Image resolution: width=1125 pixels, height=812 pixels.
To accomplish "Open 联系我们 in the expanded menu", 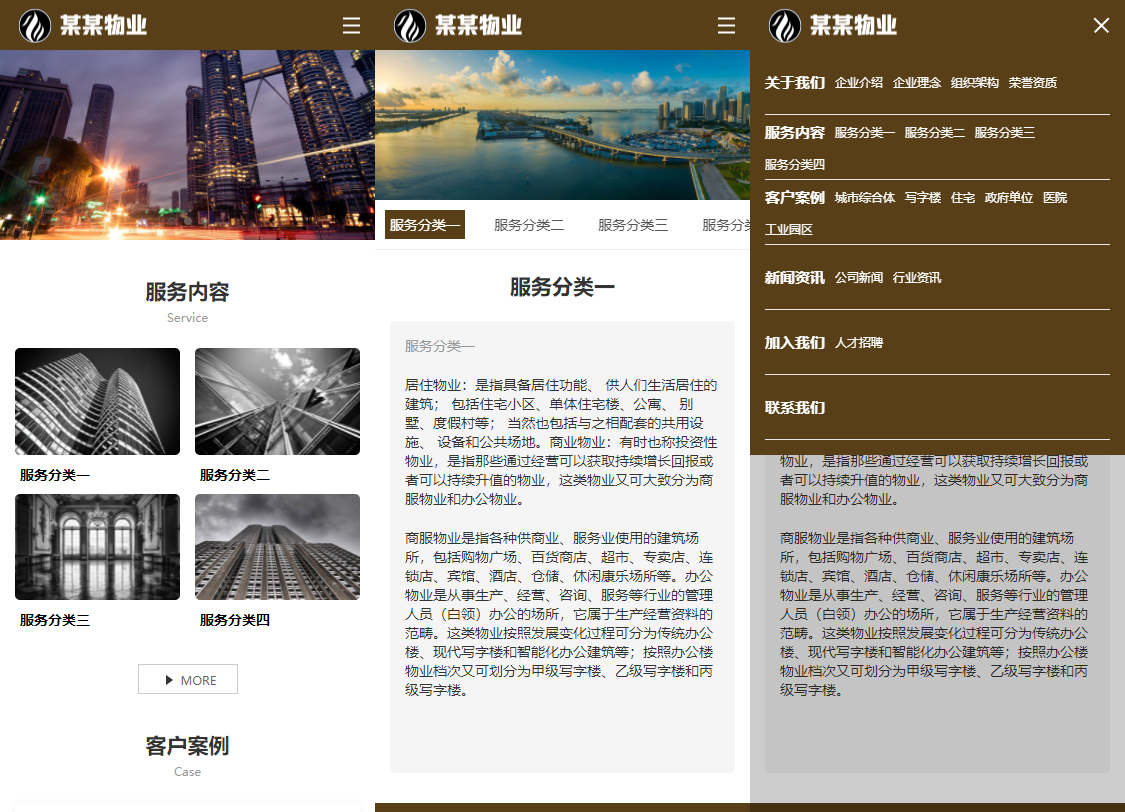I will tap(795, 407).
